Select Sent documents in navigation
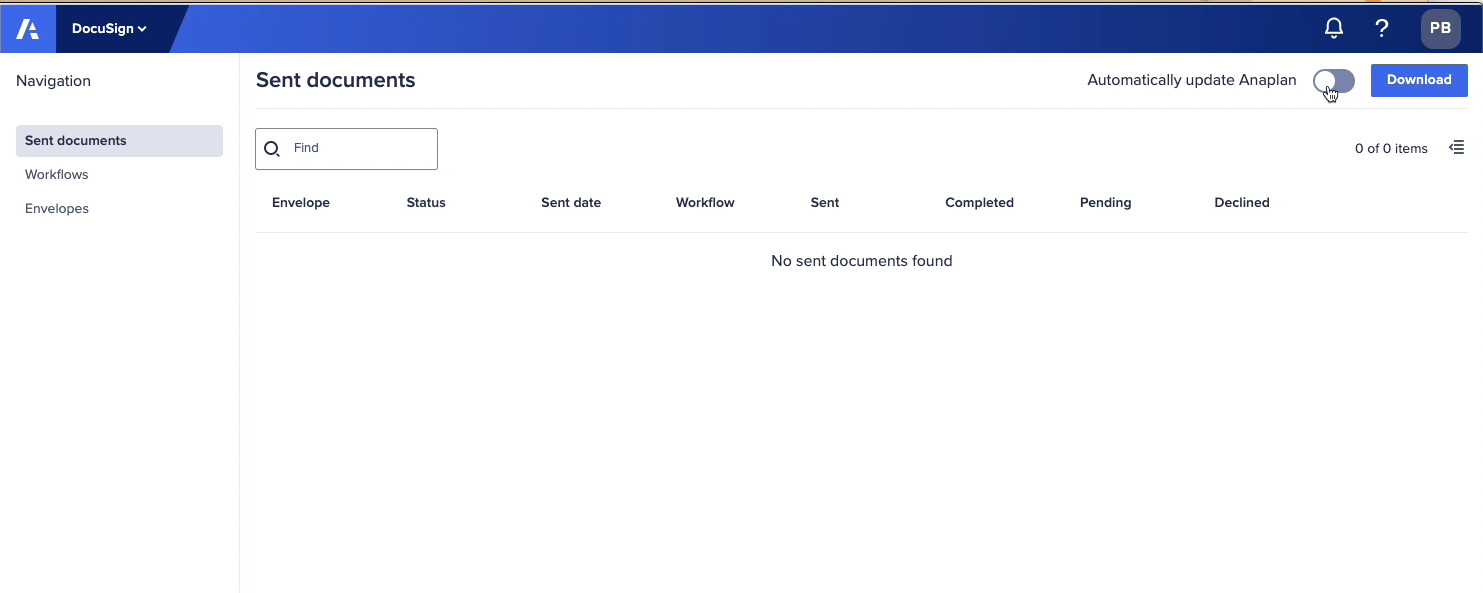The height and width of the screenshot is (593, 1483). (75, 140)
